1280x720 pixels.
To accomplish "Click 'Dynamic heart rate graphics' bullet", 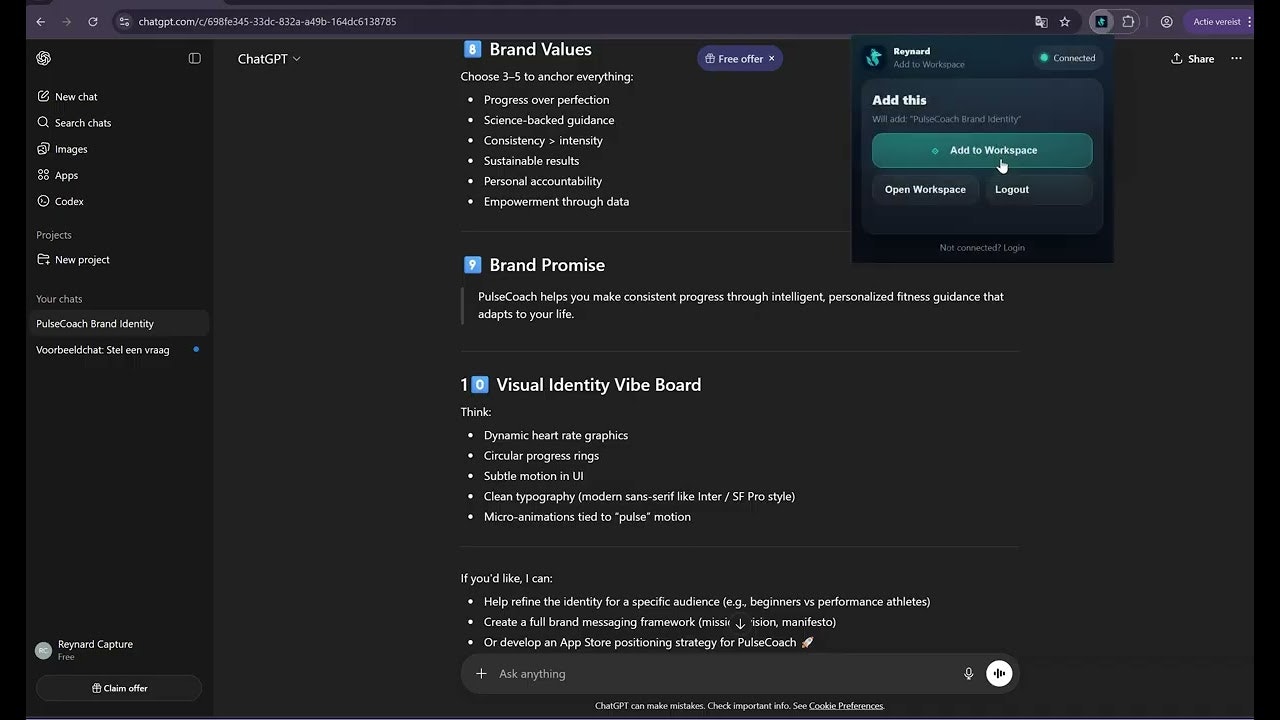I will coord(556,435).
